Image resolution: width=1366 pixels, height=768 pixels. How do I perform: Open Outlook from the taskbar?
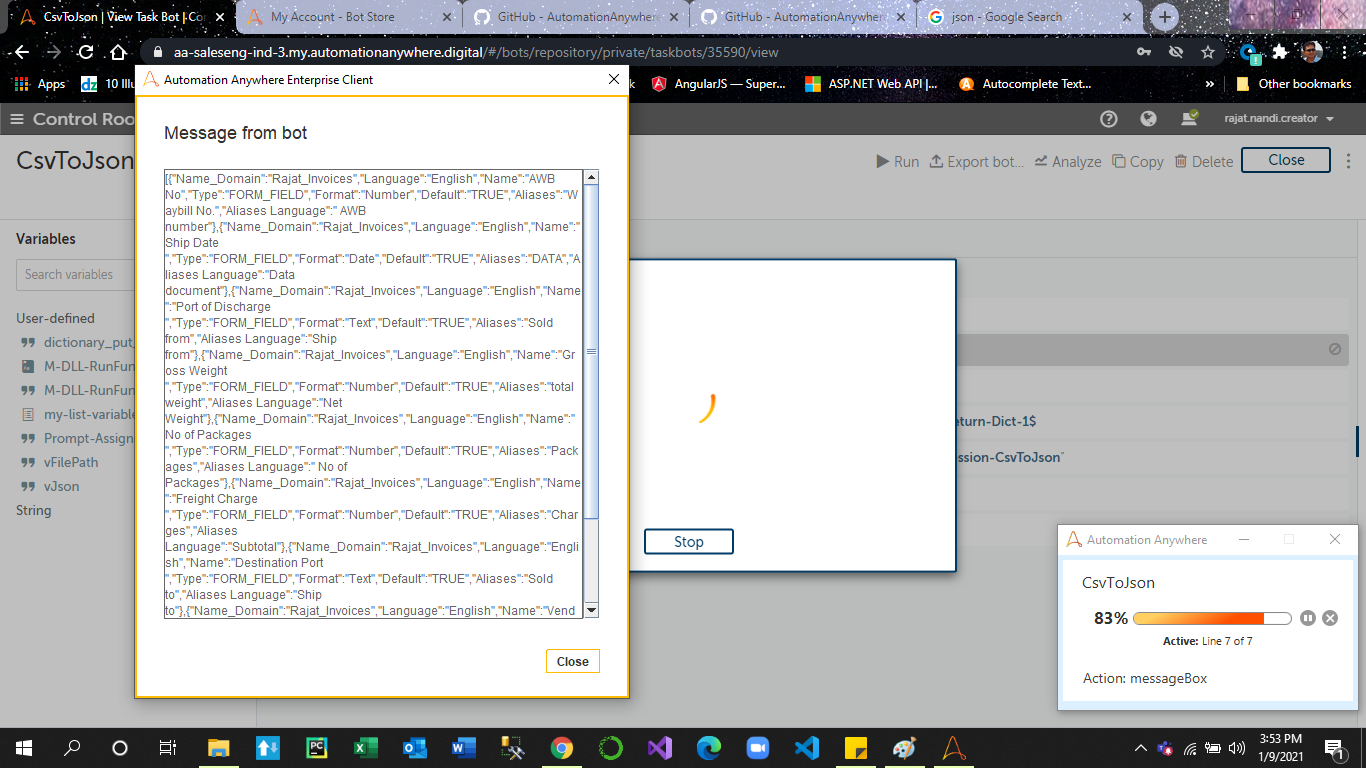[415, 748]
